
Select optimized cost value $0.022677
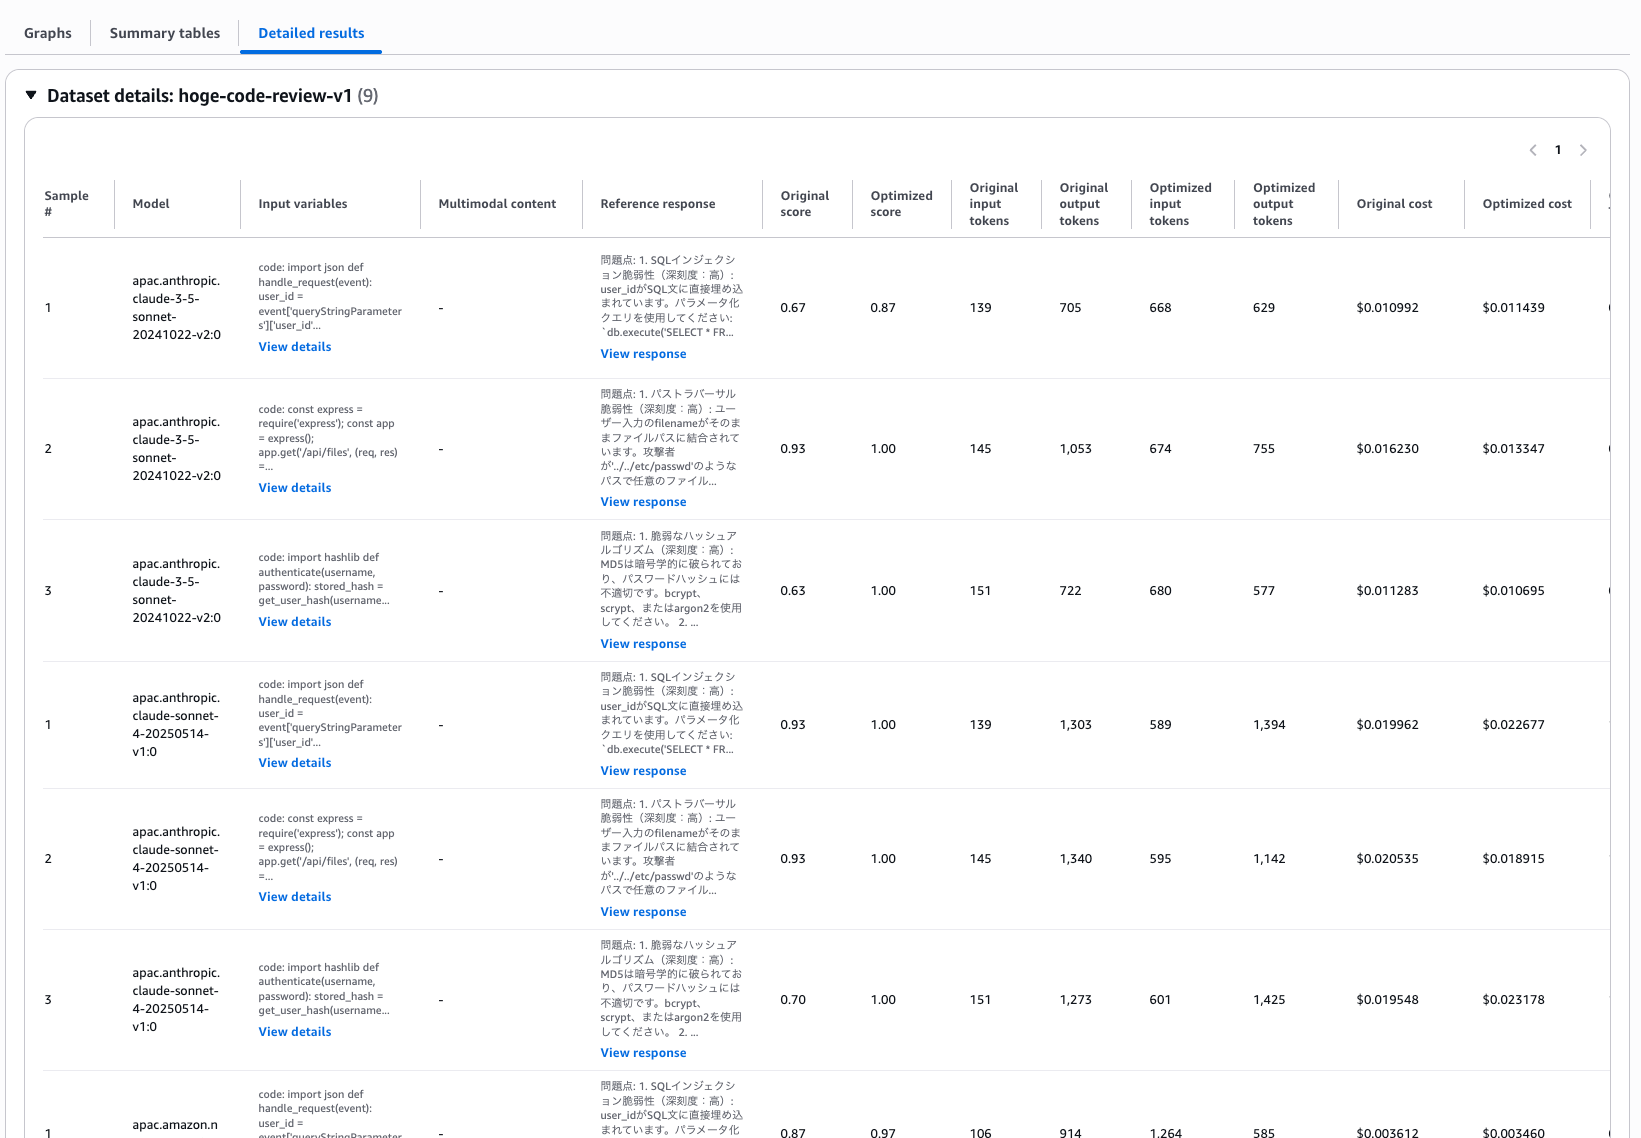(x=1513, y=725)
